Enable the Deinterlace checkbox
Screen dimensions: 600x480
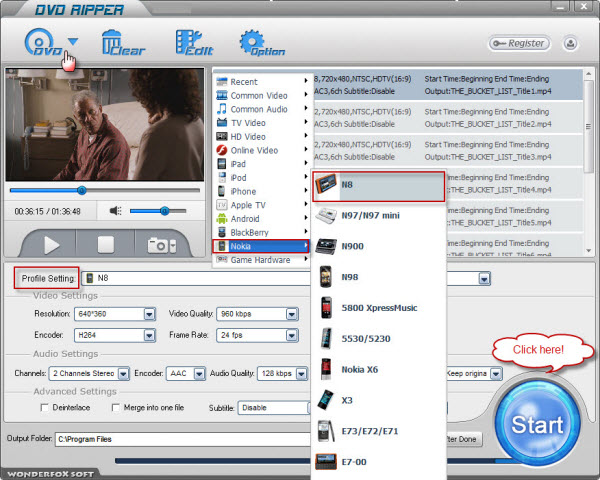click(x=44, y=408)
